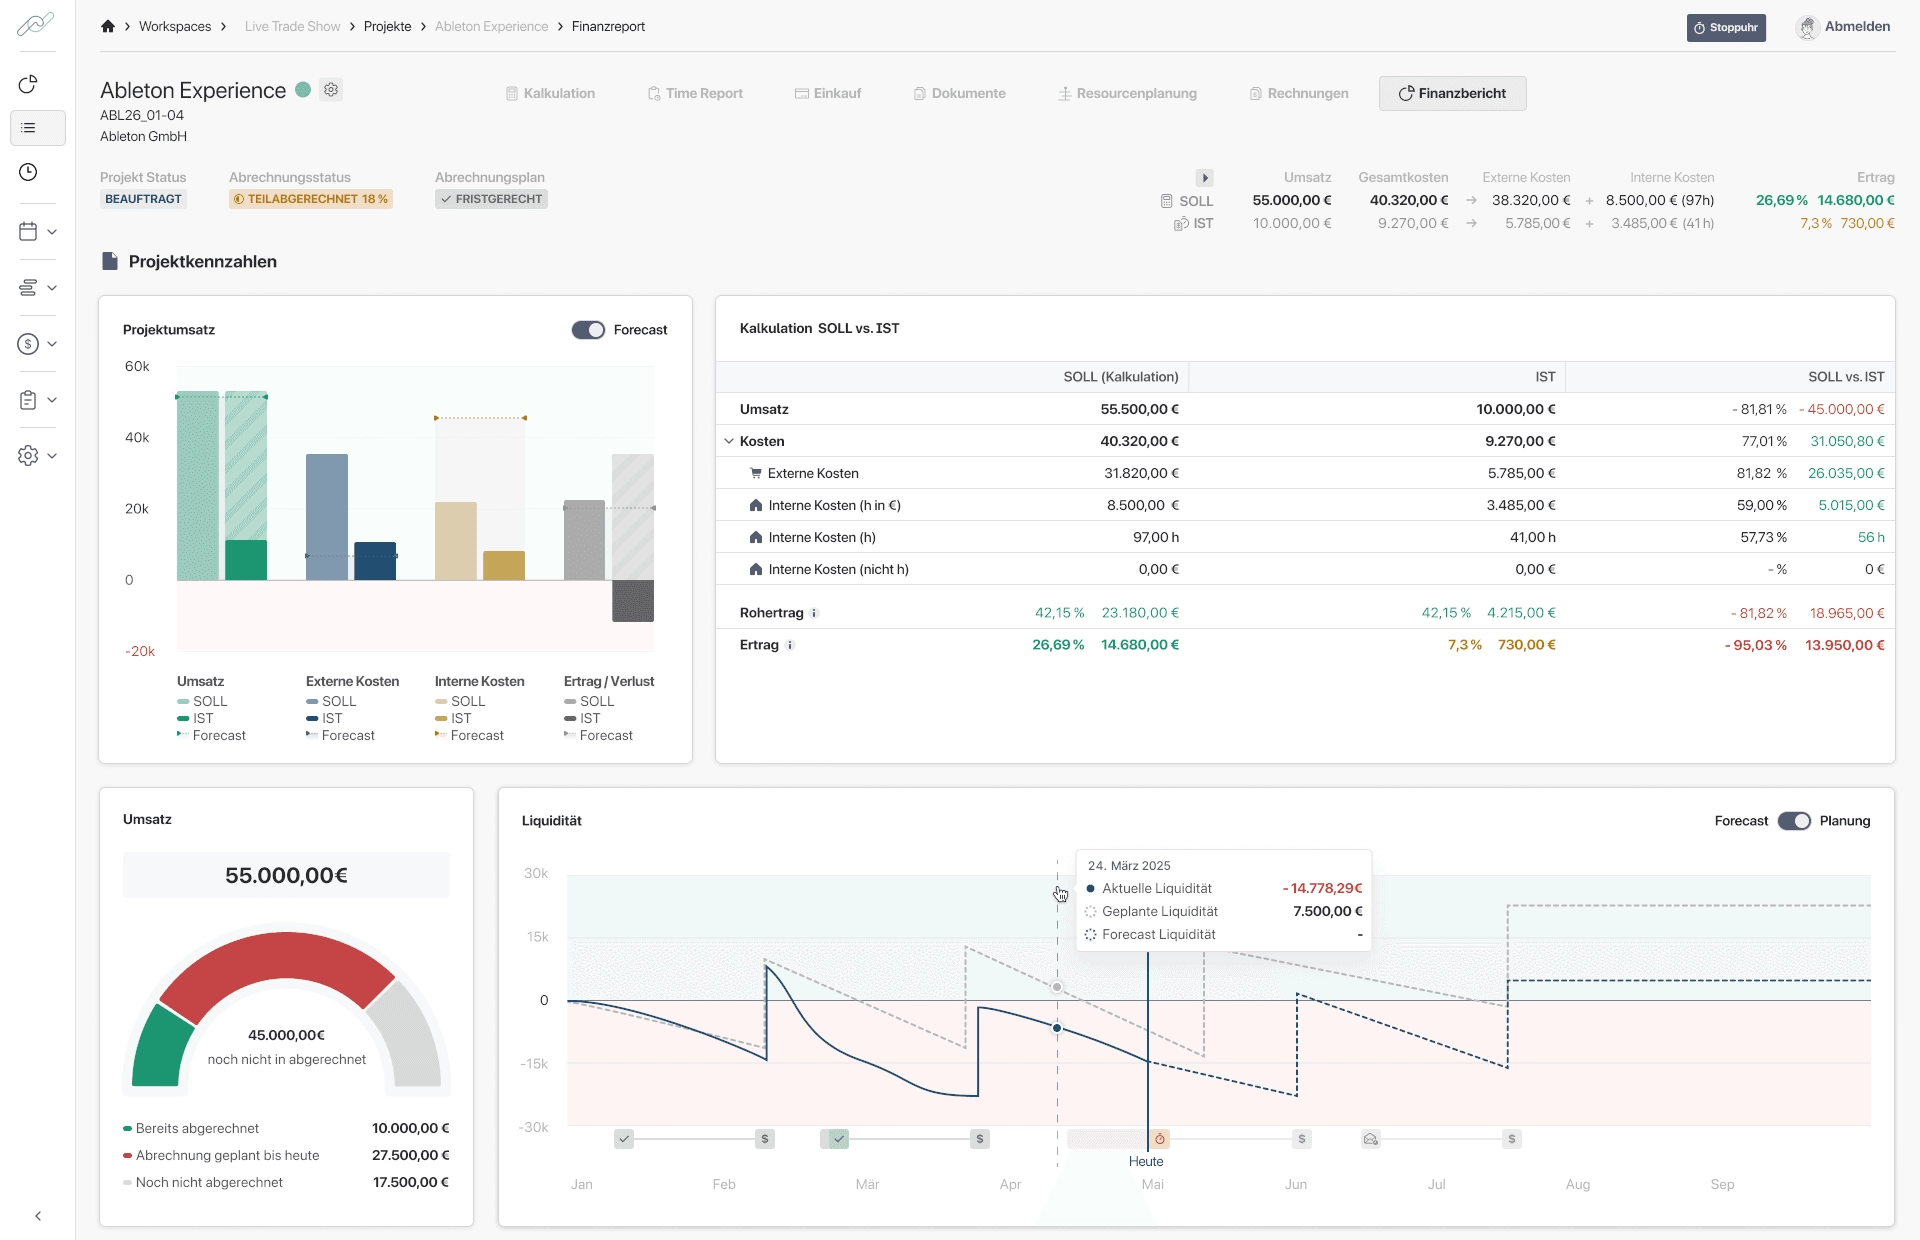
Task: Click the Aktuelle Liquidität data point
Action: tap(1057, 1028)
